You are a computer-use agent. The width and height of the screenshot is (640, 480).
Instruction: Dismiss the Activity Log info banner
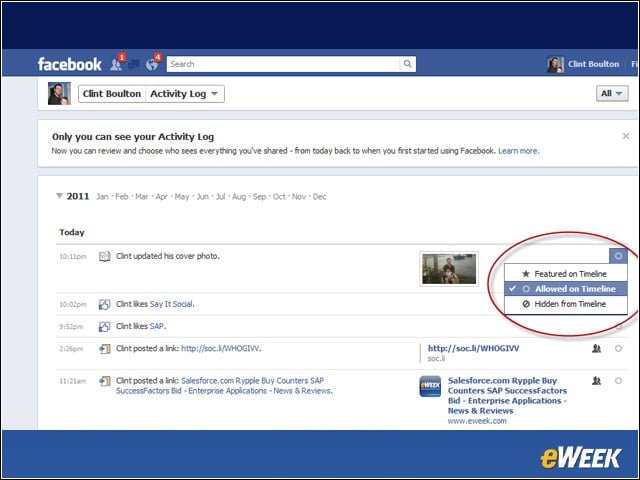pos(626,136)
